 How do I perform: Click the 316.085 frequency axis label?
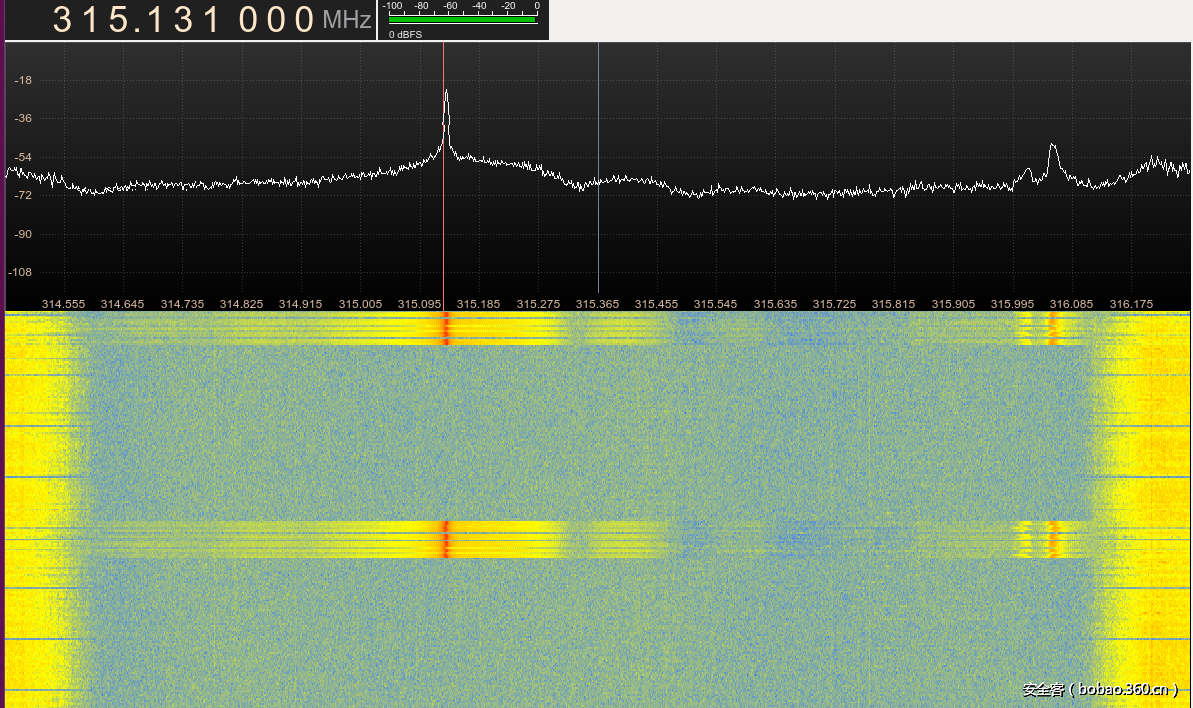click(1071, 303)
